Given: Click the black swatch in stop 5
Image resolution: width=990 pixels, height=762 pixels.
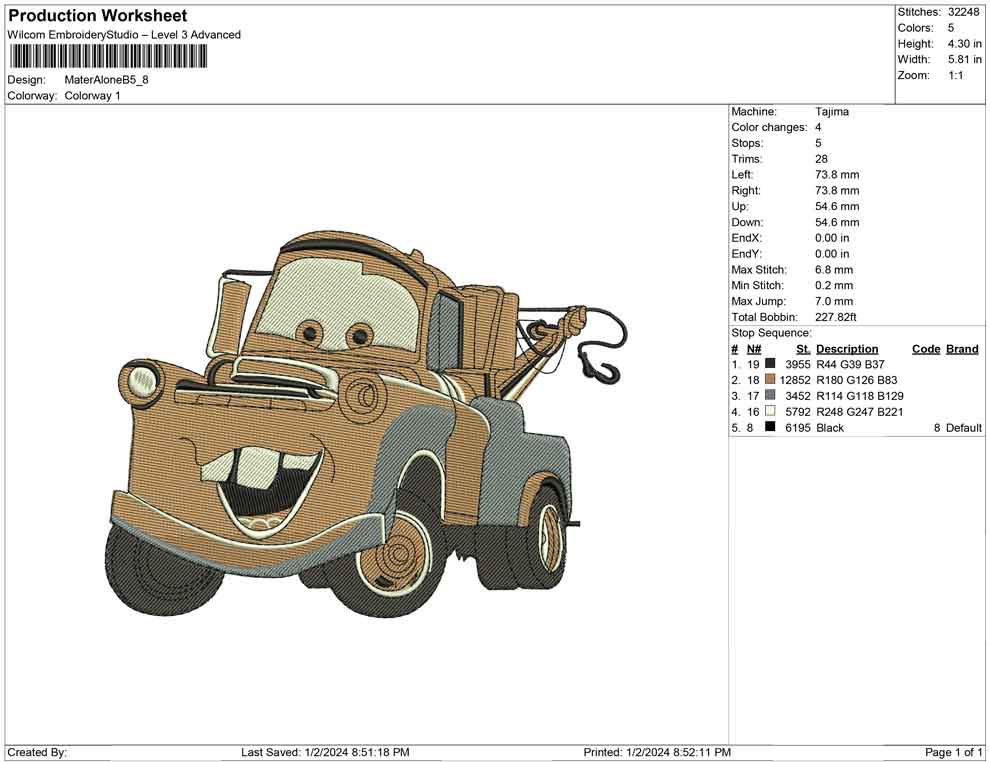Looking at the screenshot, I should [770, 428].
